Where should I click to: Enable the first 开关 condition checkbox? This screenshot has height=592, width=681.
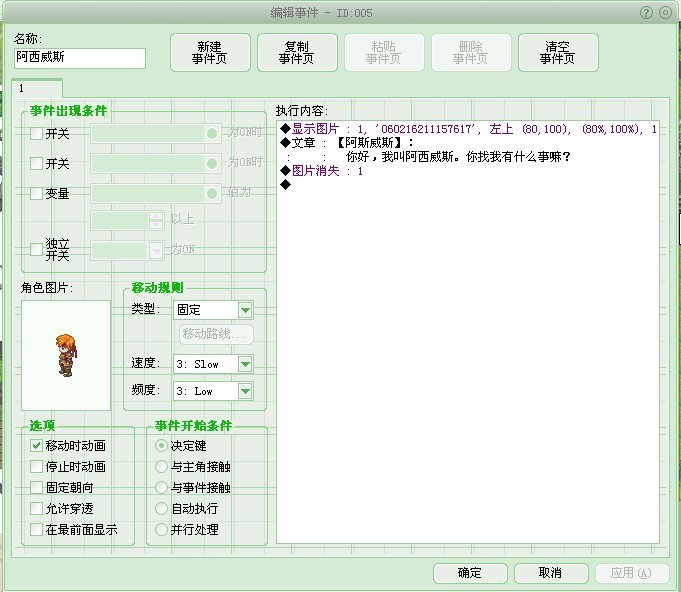[36, 133]
